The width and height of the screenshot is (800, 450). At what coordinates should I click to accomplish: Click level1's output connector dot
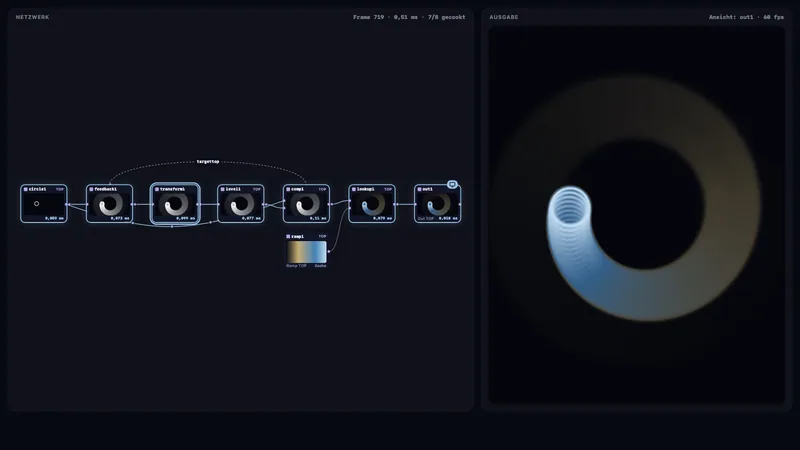[x=264, y=204]
